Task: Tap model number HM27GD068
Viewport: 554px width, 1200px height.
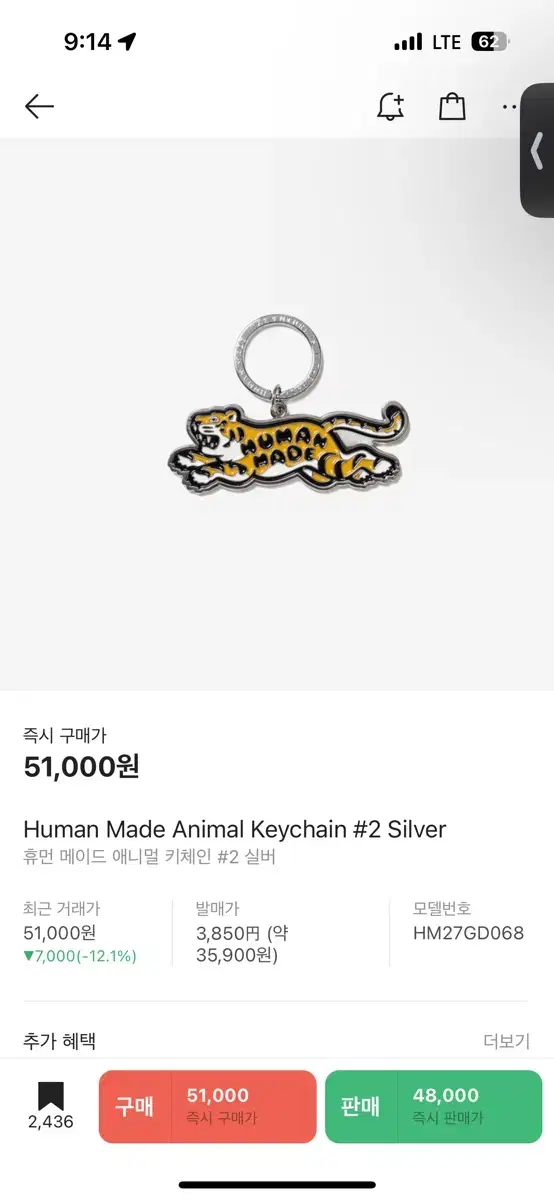Action: 468,933
